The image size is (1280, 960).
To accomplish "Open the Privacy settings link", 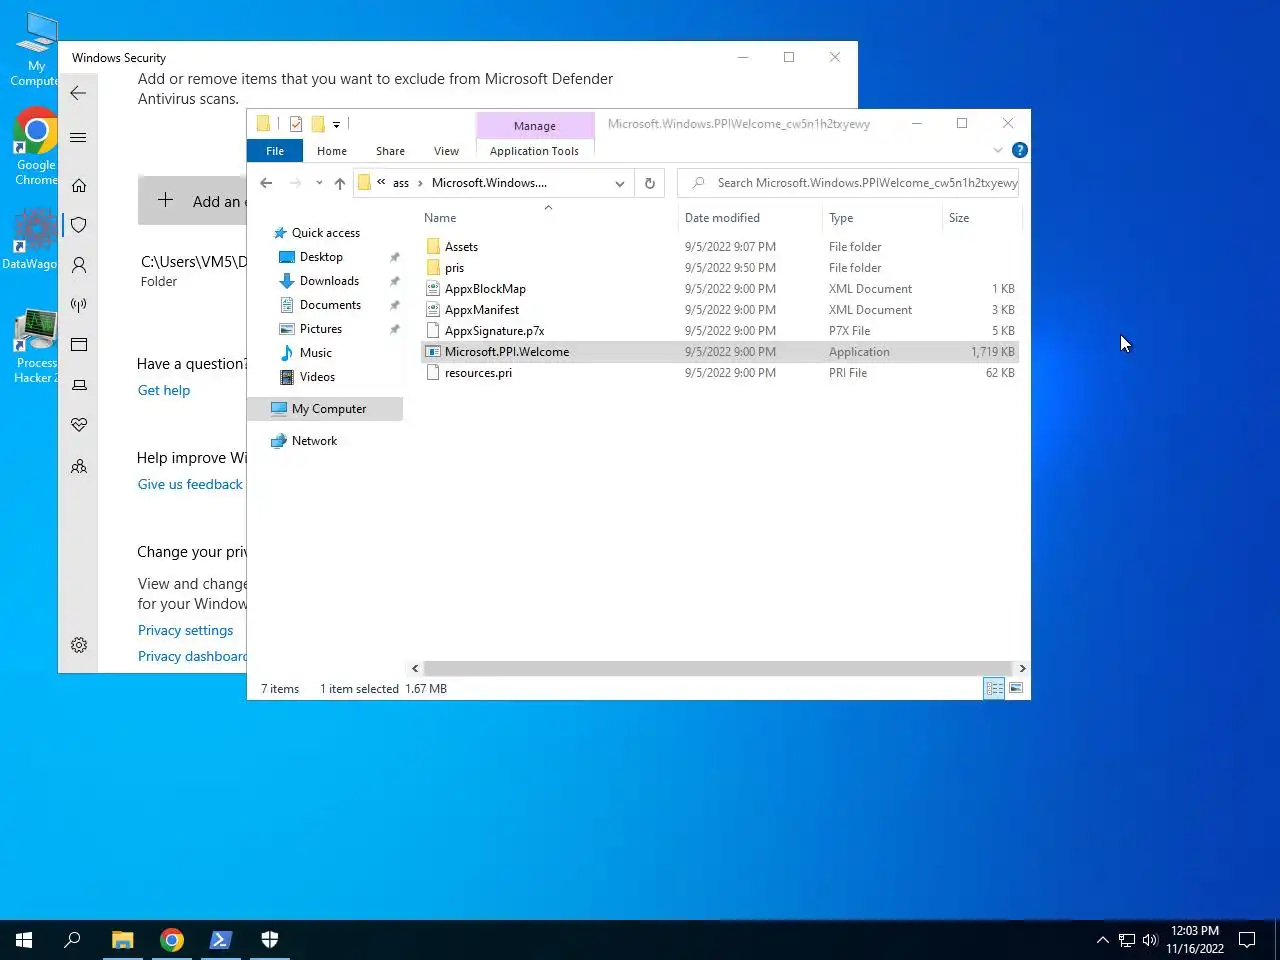I will coord(185,630).
